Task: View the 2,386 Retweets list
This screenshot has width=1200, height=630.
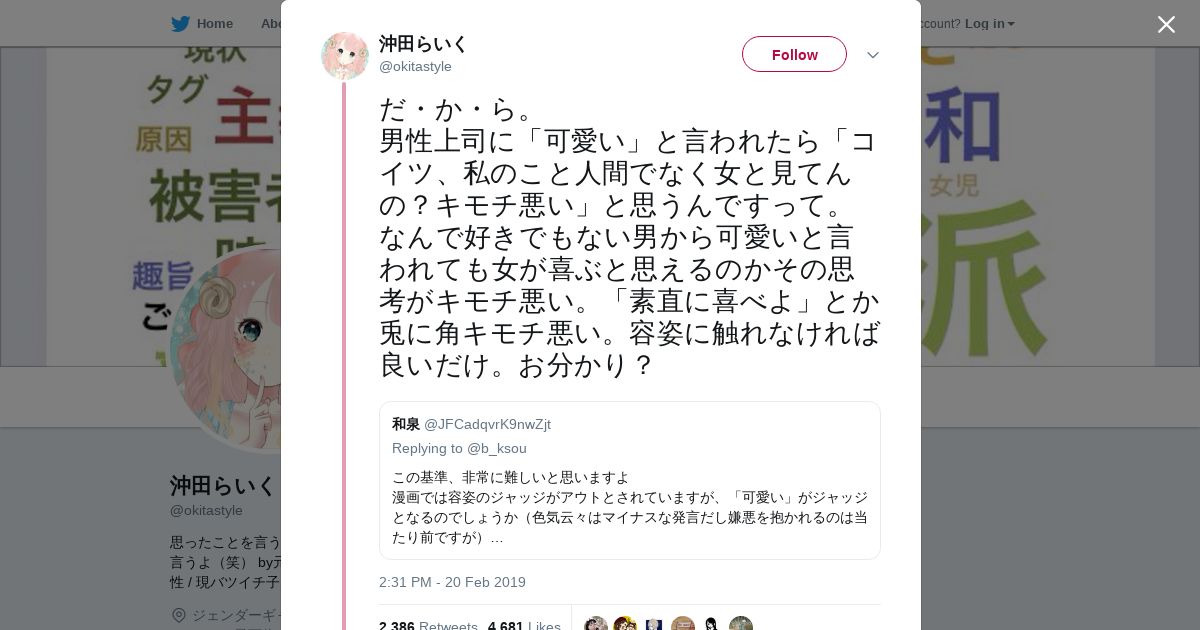Action: pyautogui.click(x=428, y=626)
